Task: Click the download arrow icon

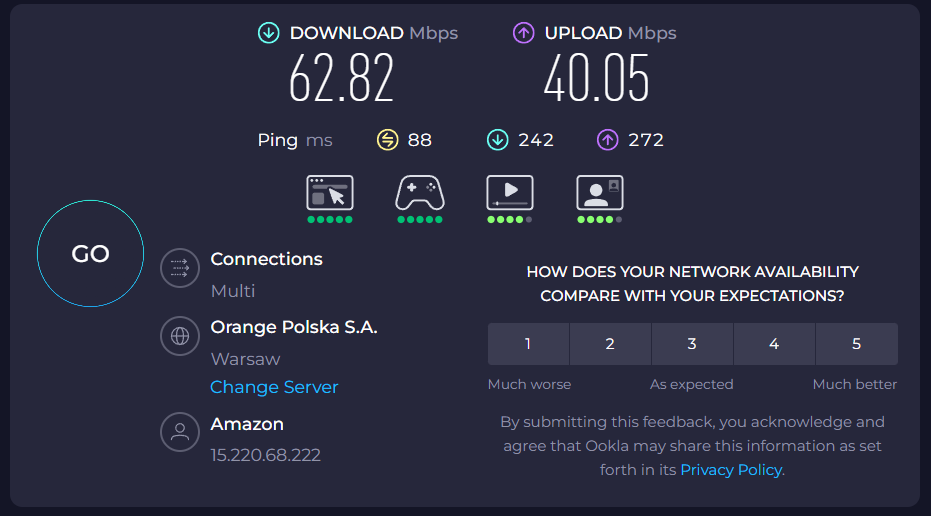Action: 268,33
